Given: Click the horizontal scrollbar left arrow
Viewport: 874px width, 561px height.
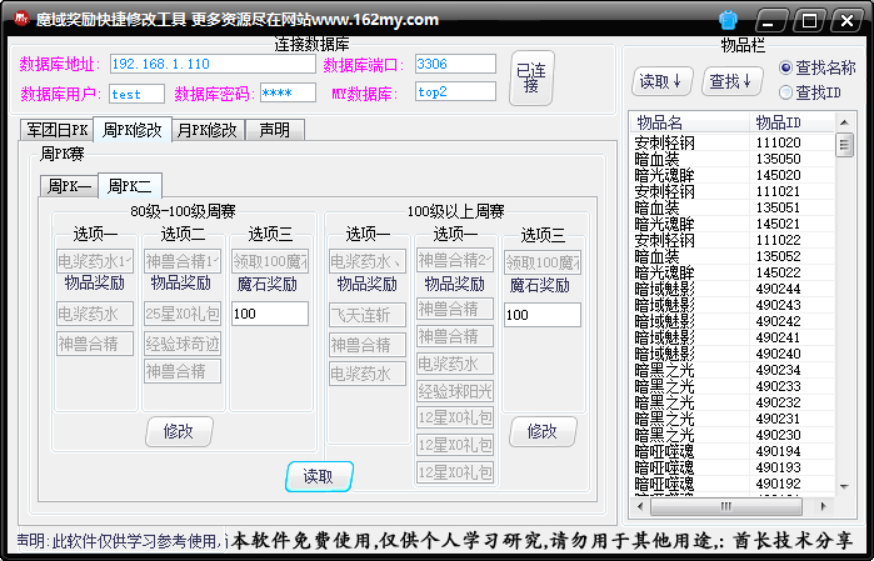Looking at the screenshot, I should [640, 506].
